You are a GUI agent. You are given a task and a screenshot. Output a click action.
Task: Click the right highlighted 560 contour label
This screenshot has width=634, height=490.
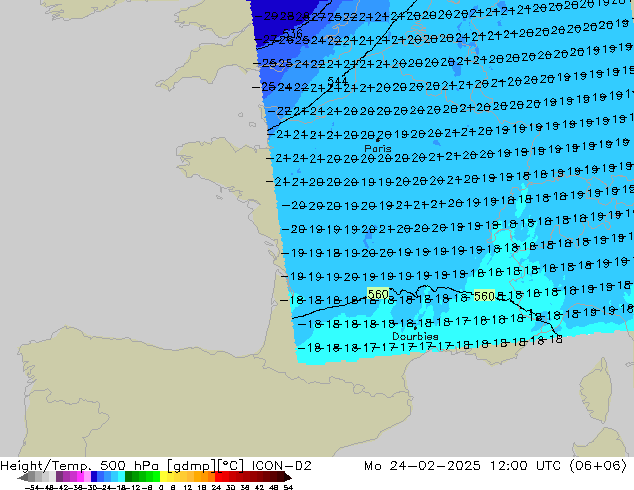pyautogui.click(x=484, y=296)
